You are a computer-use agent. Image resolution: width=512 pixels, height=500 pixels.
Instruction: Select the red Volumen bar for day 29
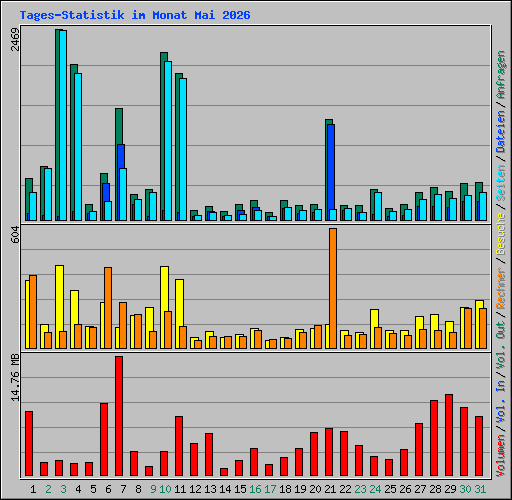coord(449,435)
